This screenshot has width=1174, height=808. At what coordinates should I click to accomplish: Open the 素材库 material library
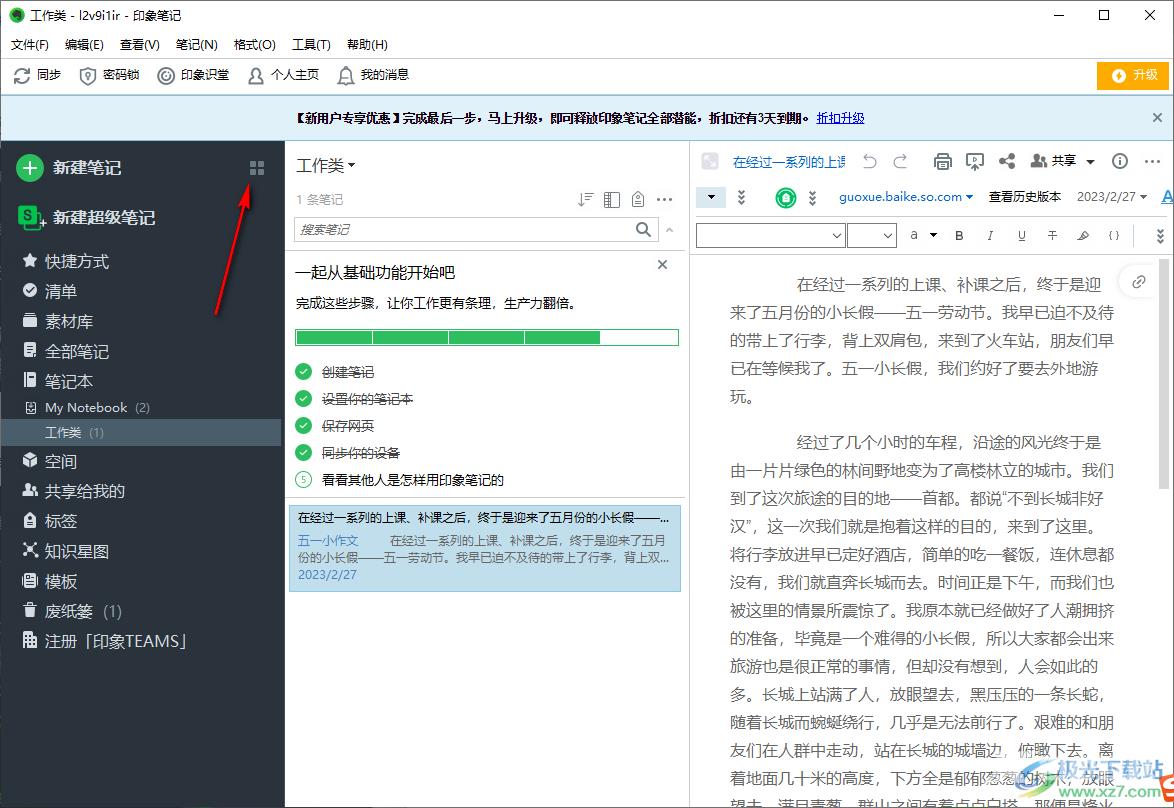pos(58,321)
